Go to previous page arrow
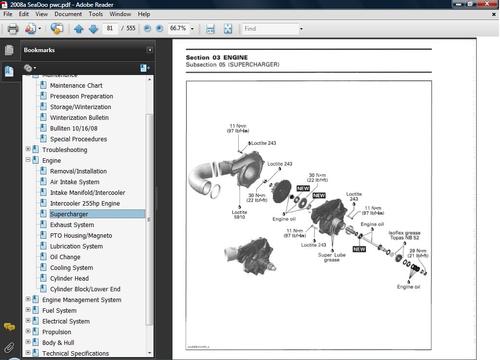This screenshot has height=360, width=500. click(x=79, y=29)
